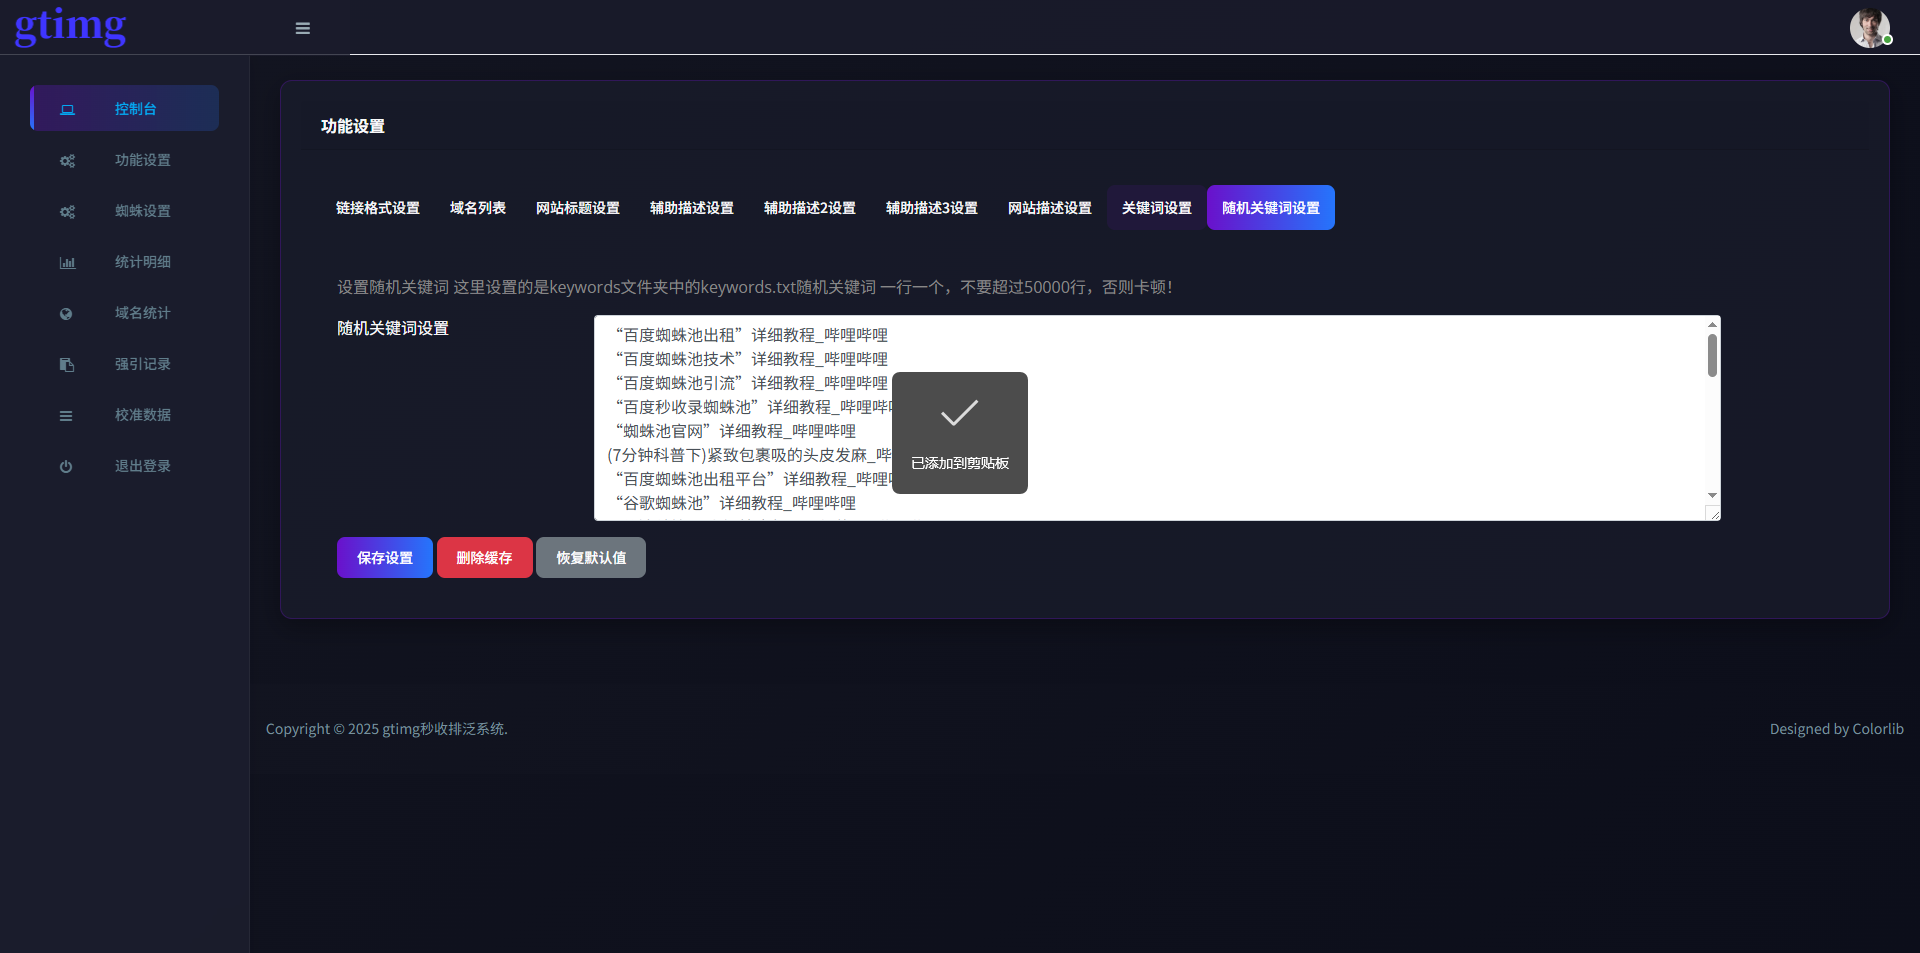Open the 关键词设置 tab
Image resolution: width=1920 pixels, height=953 pixels.
click(1157, 208)
